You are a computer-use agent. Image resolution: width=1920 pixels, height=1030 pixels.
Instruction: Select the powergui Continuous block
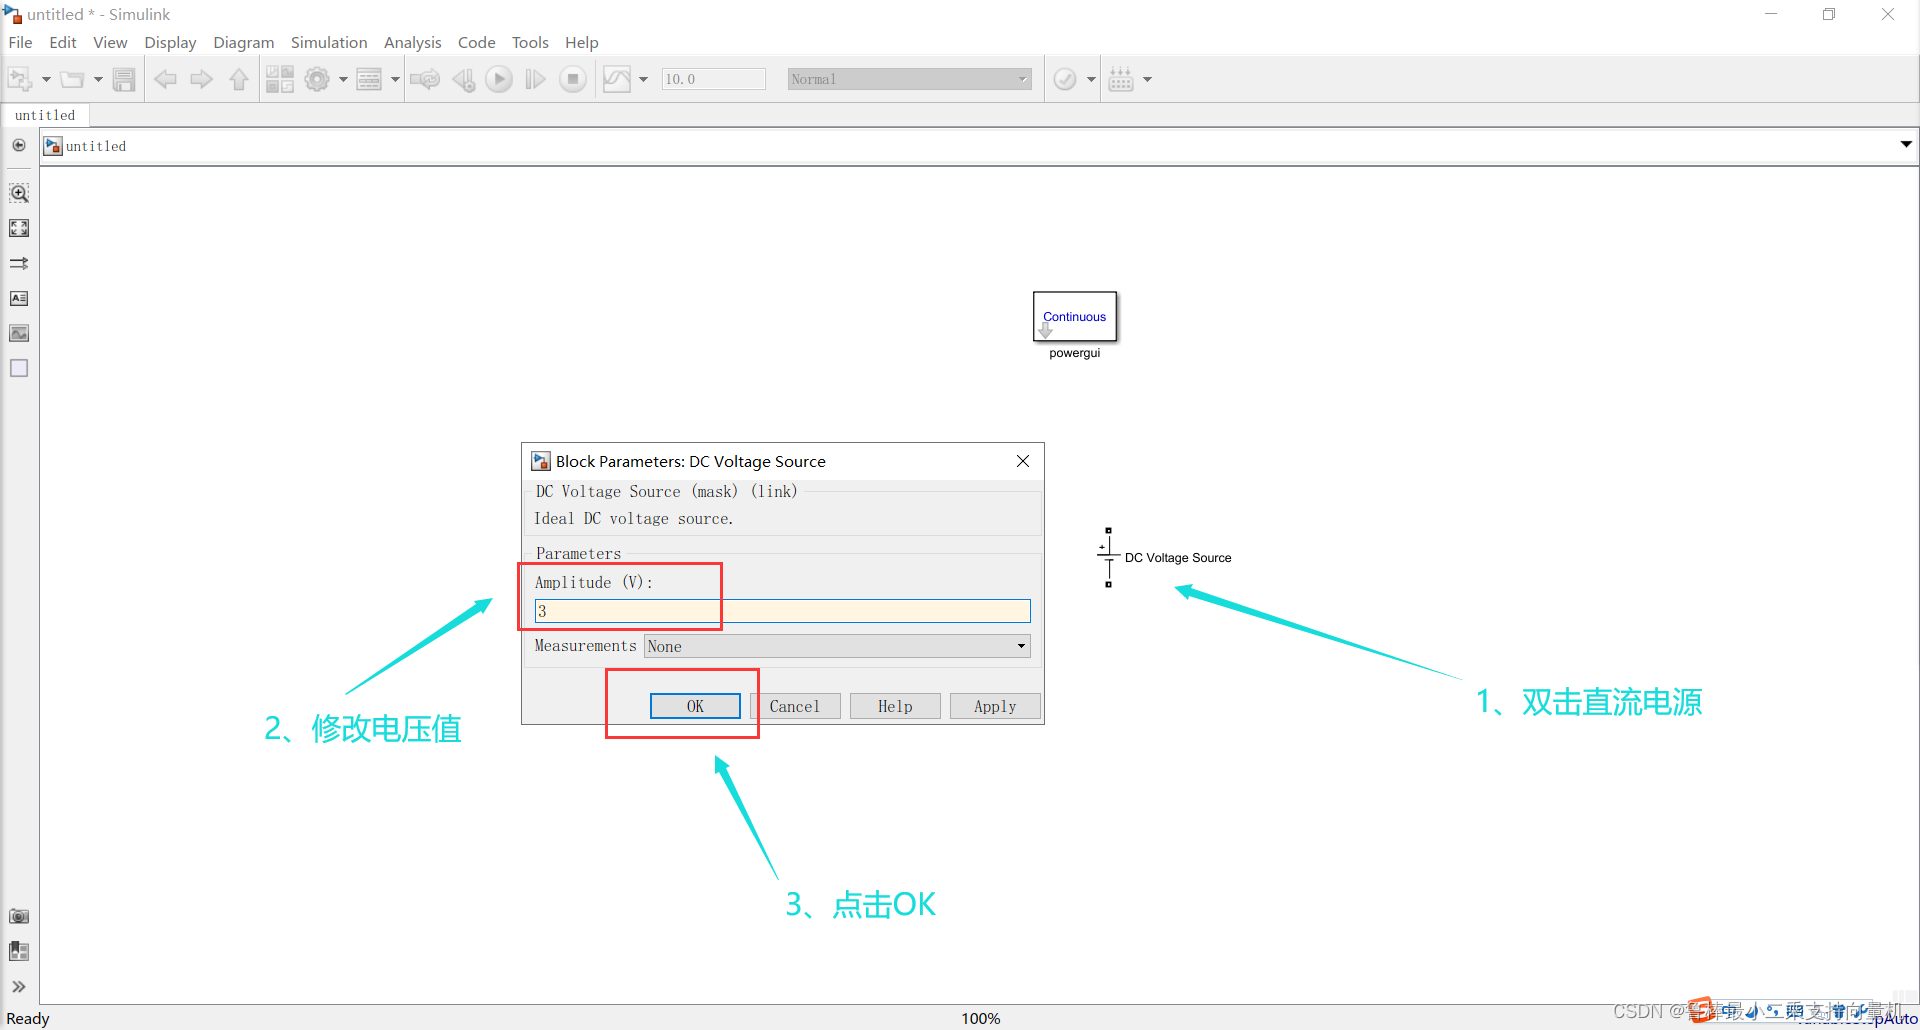tap(1075, 316)
